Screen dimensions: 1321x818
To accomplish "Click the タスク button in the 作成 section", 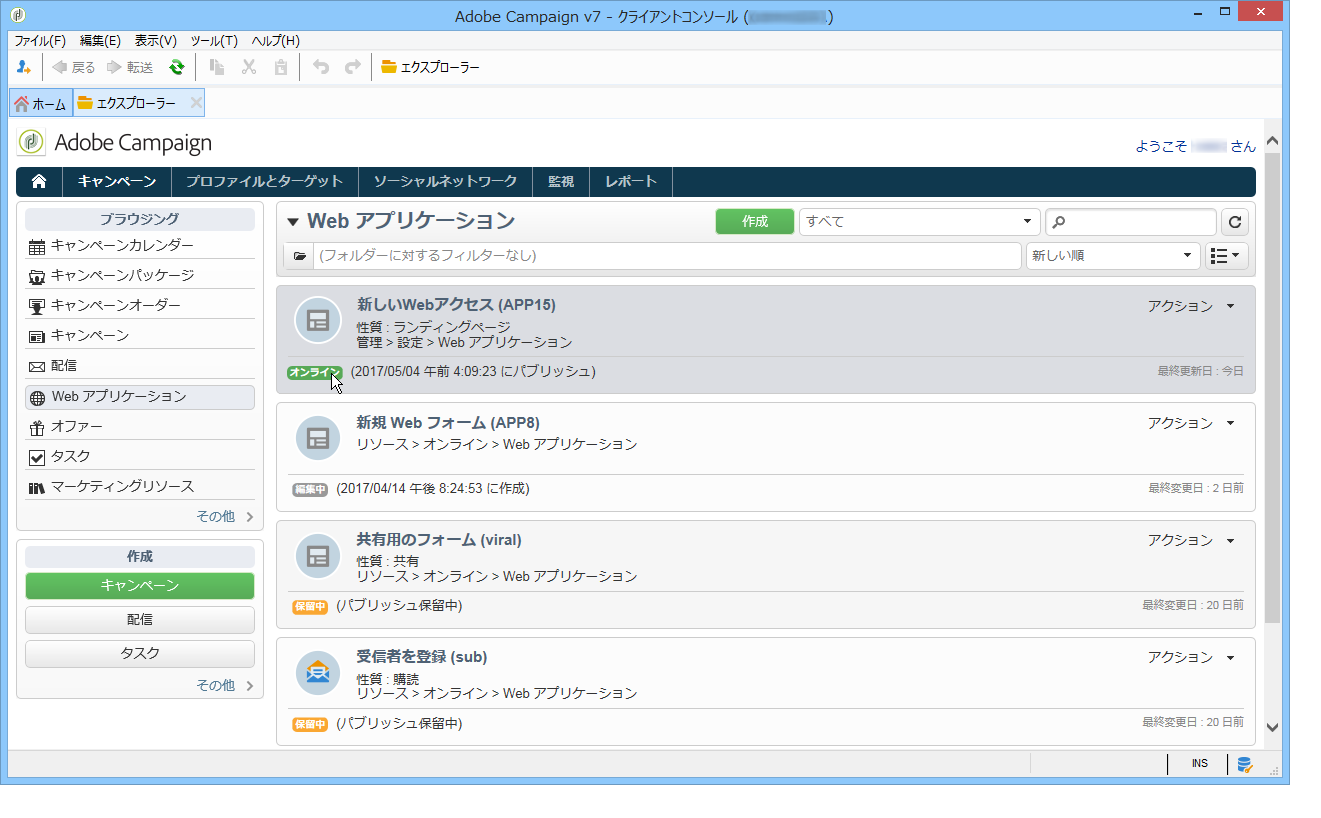I will click(x=140, y=654).
